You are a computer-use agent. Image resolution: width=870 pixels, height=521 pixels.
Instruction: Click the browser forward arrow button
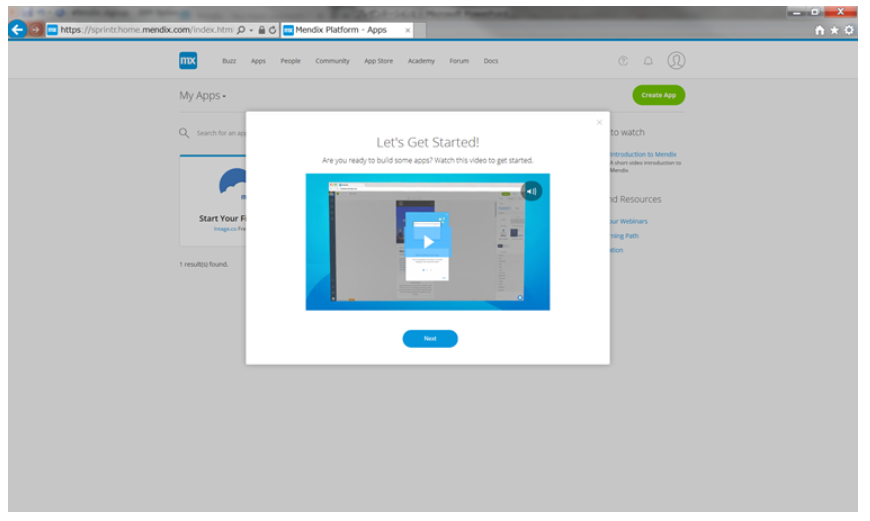click(x=36, y=29)
